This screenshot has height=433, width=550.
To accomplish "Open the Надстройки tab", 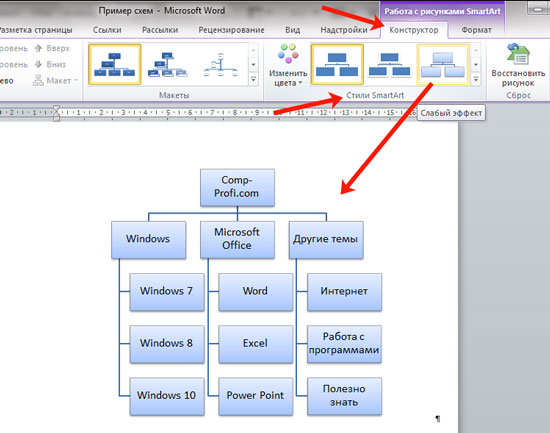I will pyautogui.click(x=344, y=30).
